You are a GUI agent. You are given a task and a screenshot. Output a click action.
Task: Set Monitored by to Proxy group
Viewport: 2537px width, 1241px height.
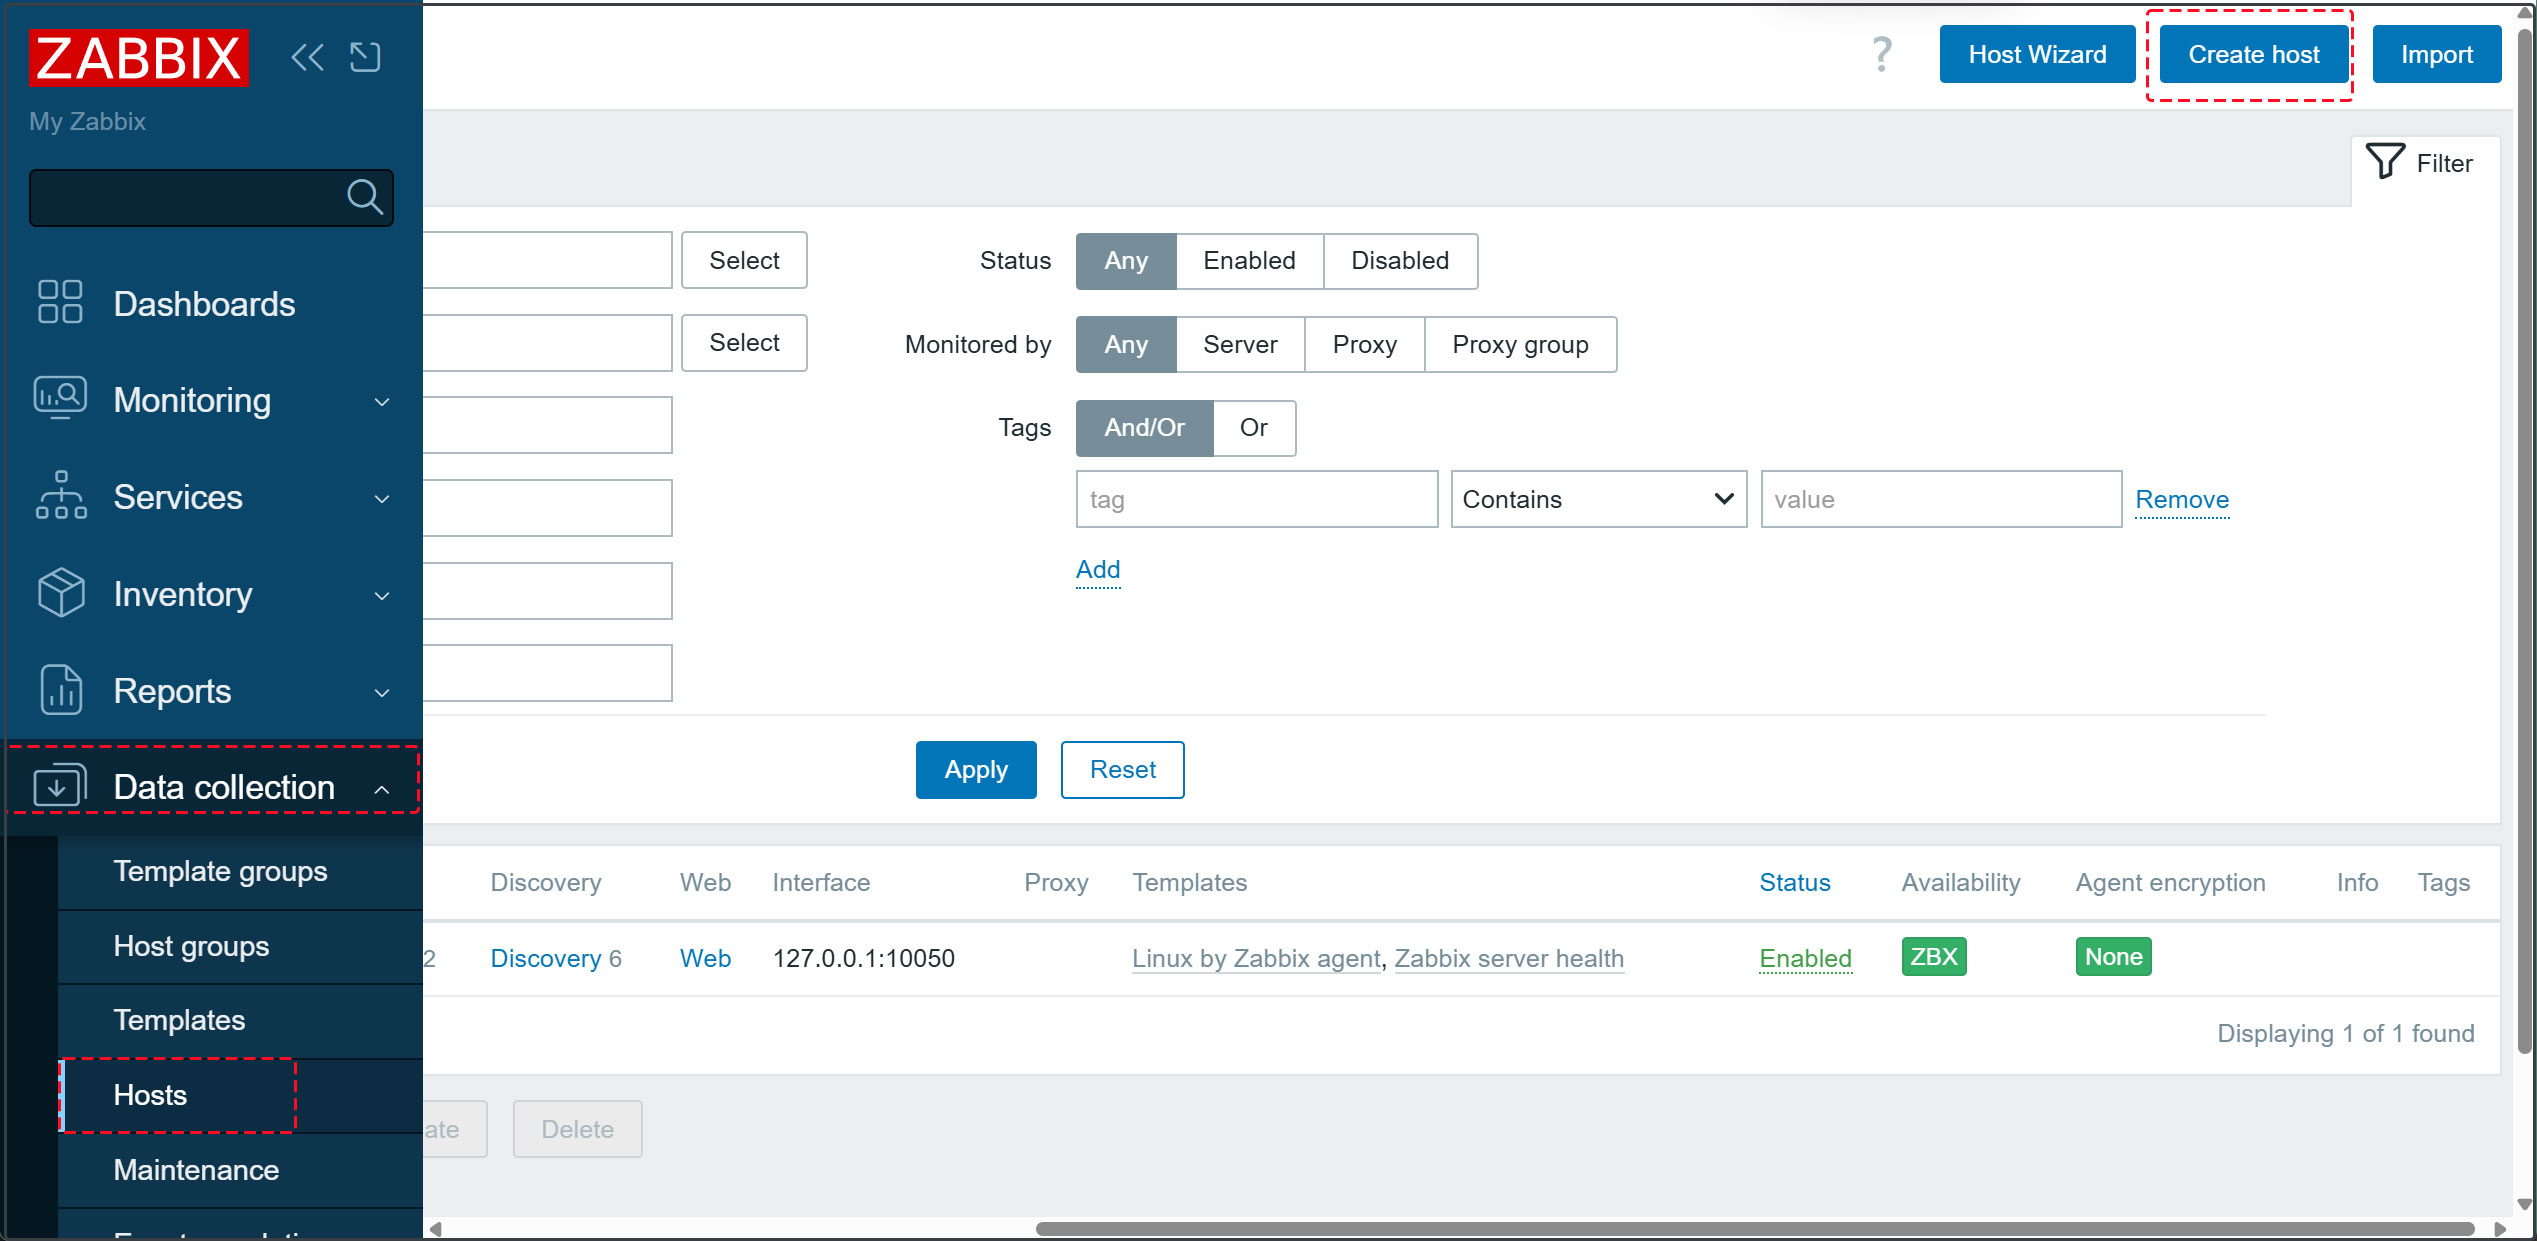pos(1519,345)
